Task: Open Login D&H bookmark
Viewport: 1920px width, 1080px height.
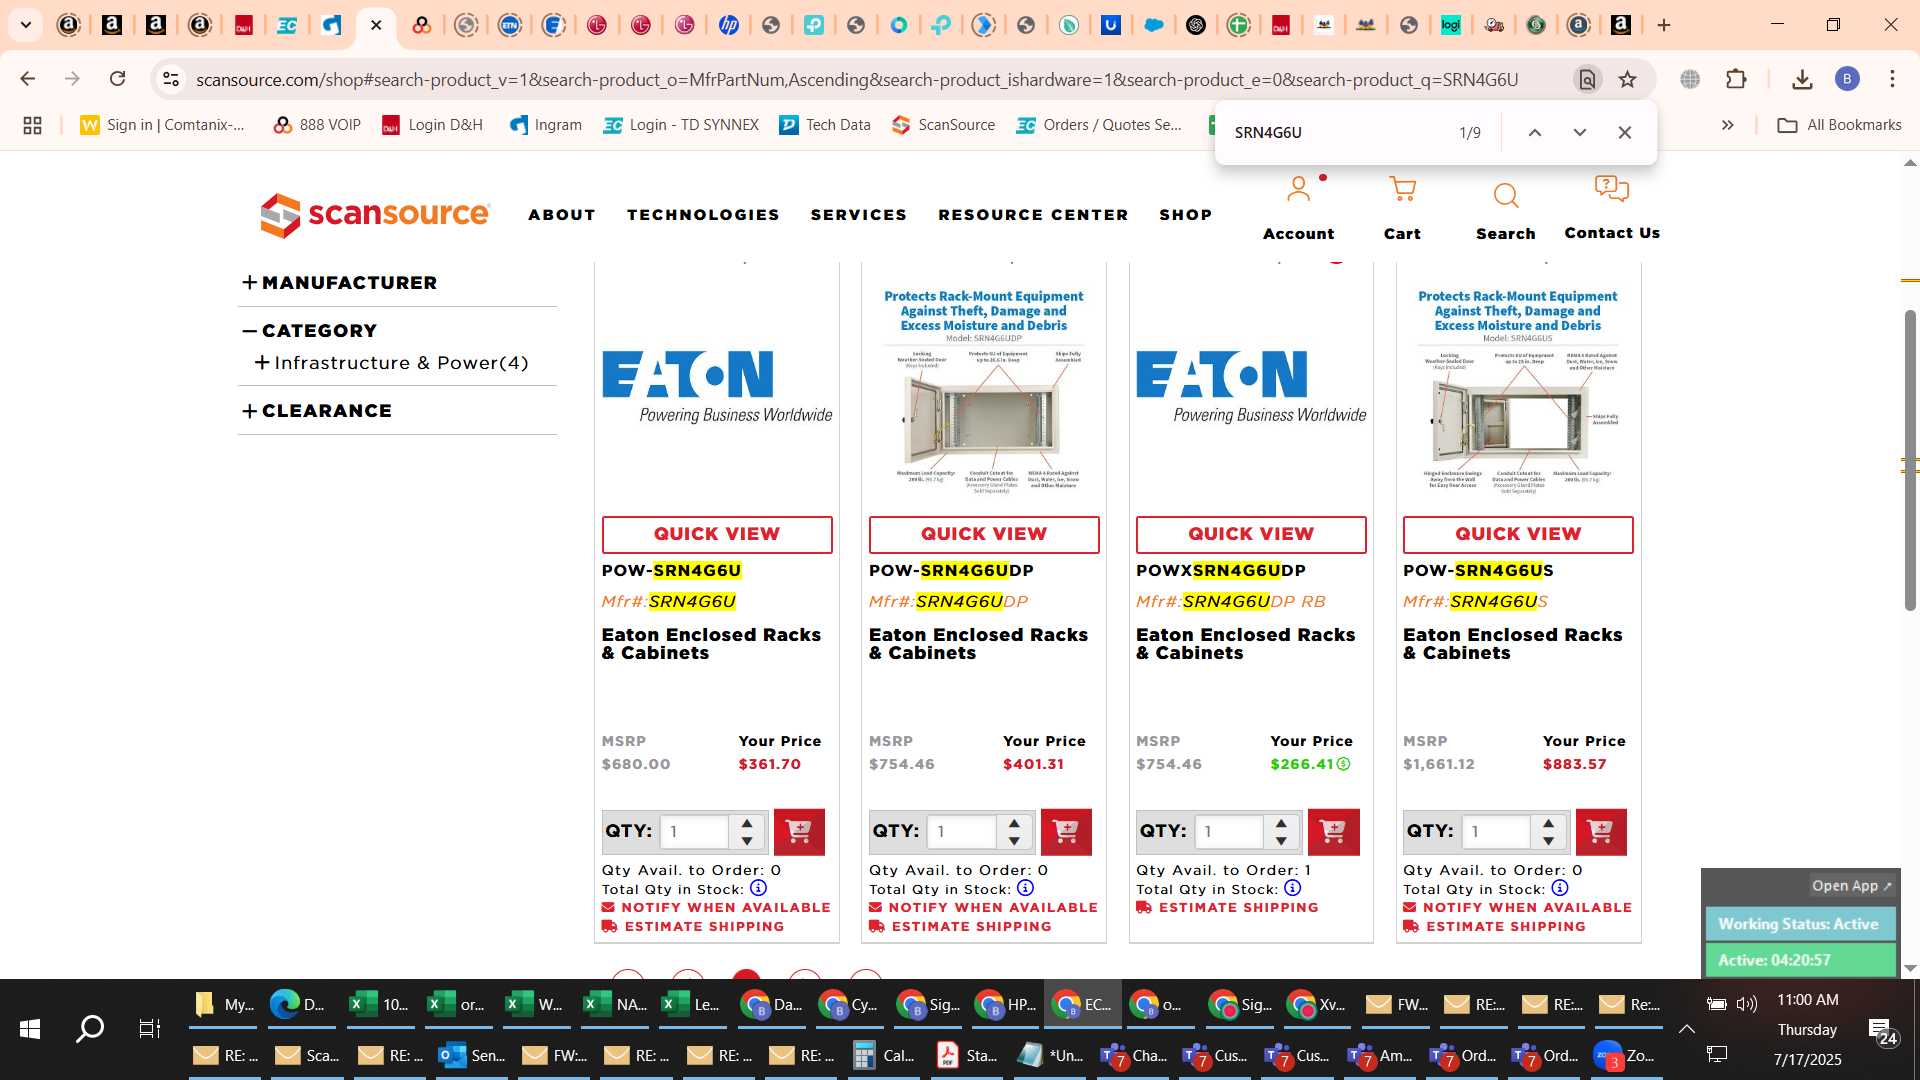Action: click(x=433, y=125)
